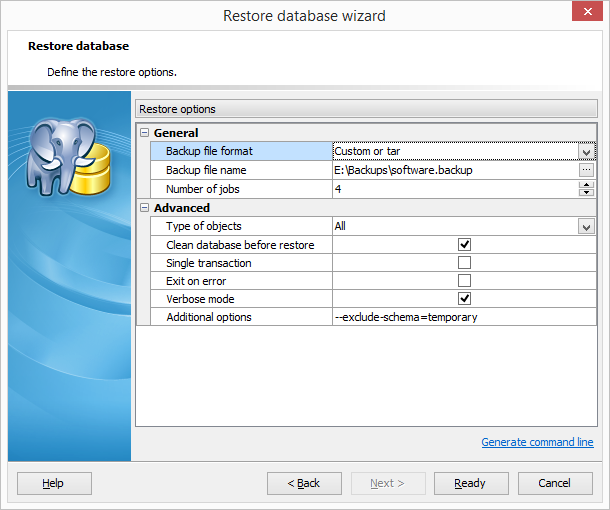Go to previous step with Back button
This screenshot has height=510, width=610.
click(x=304, y=484)
